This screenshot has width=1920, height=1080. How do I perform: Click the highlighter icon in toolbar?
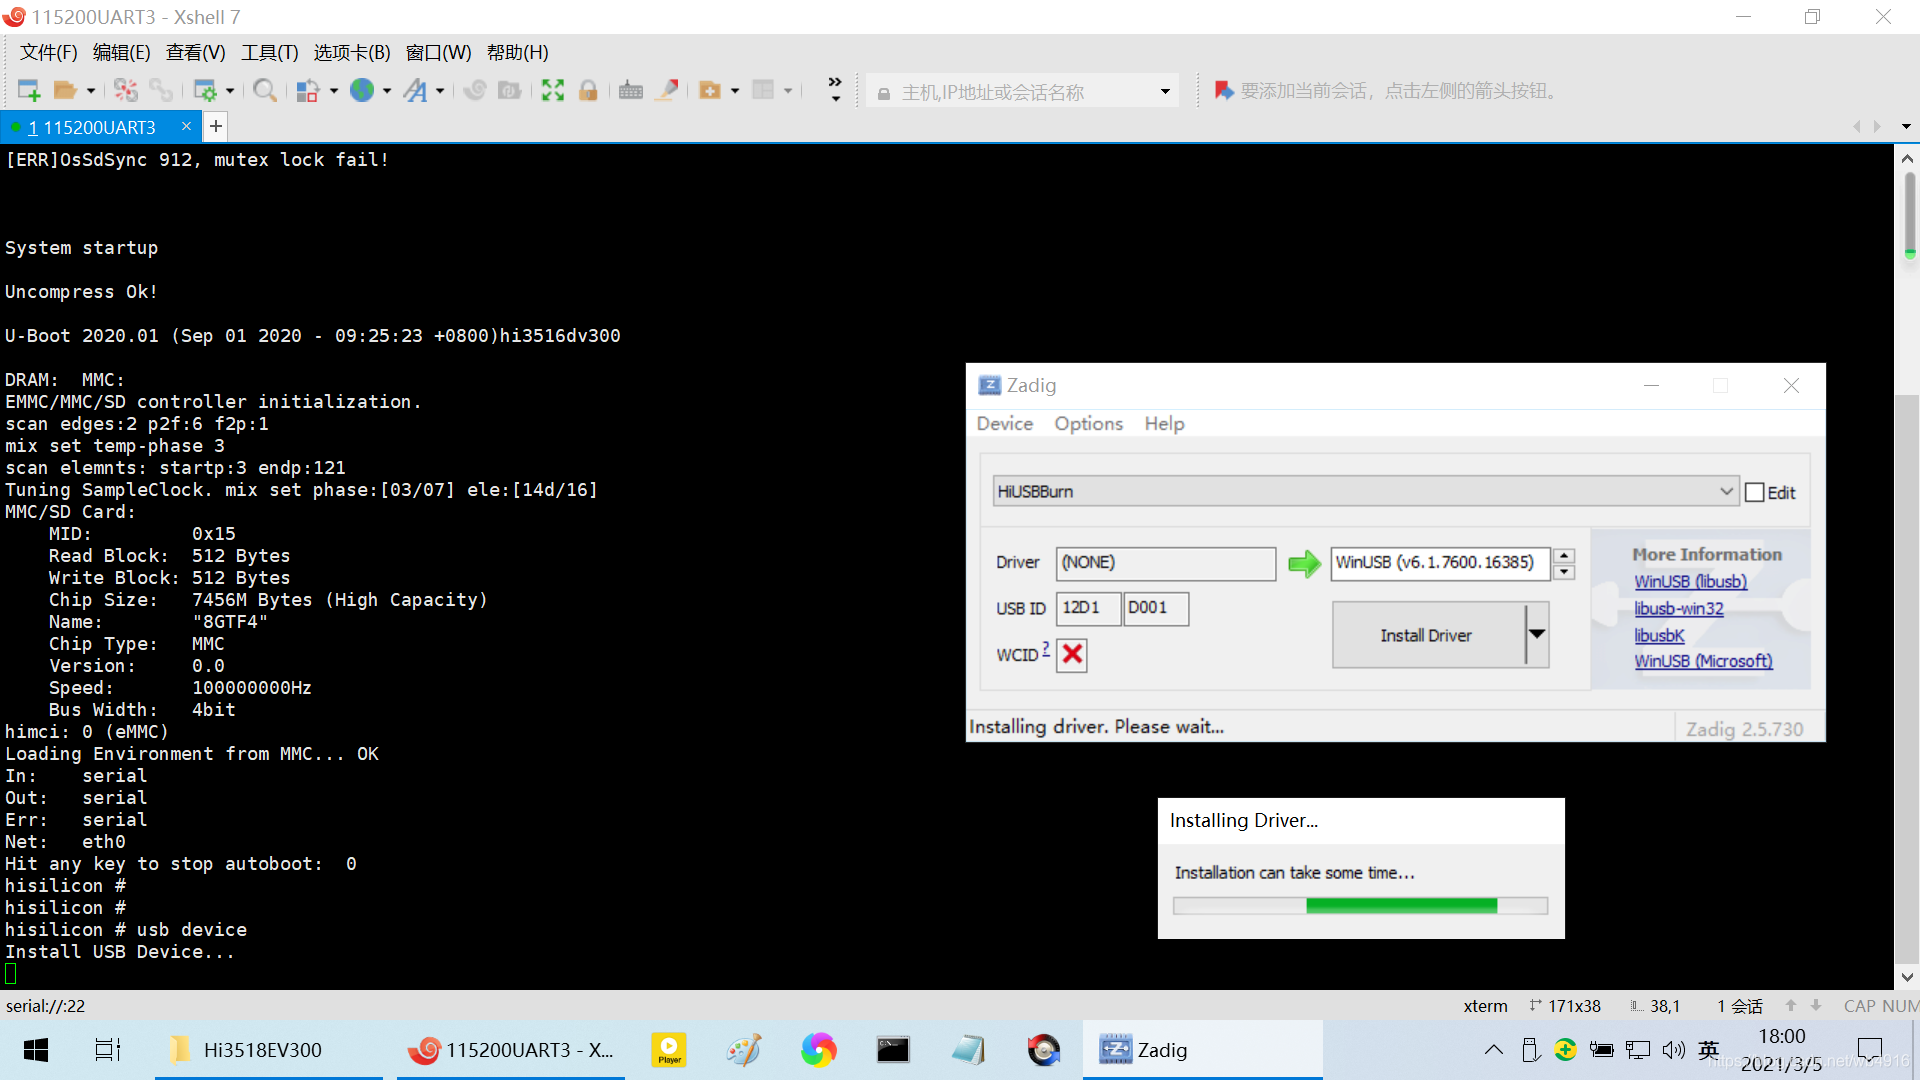click(667, 91)
